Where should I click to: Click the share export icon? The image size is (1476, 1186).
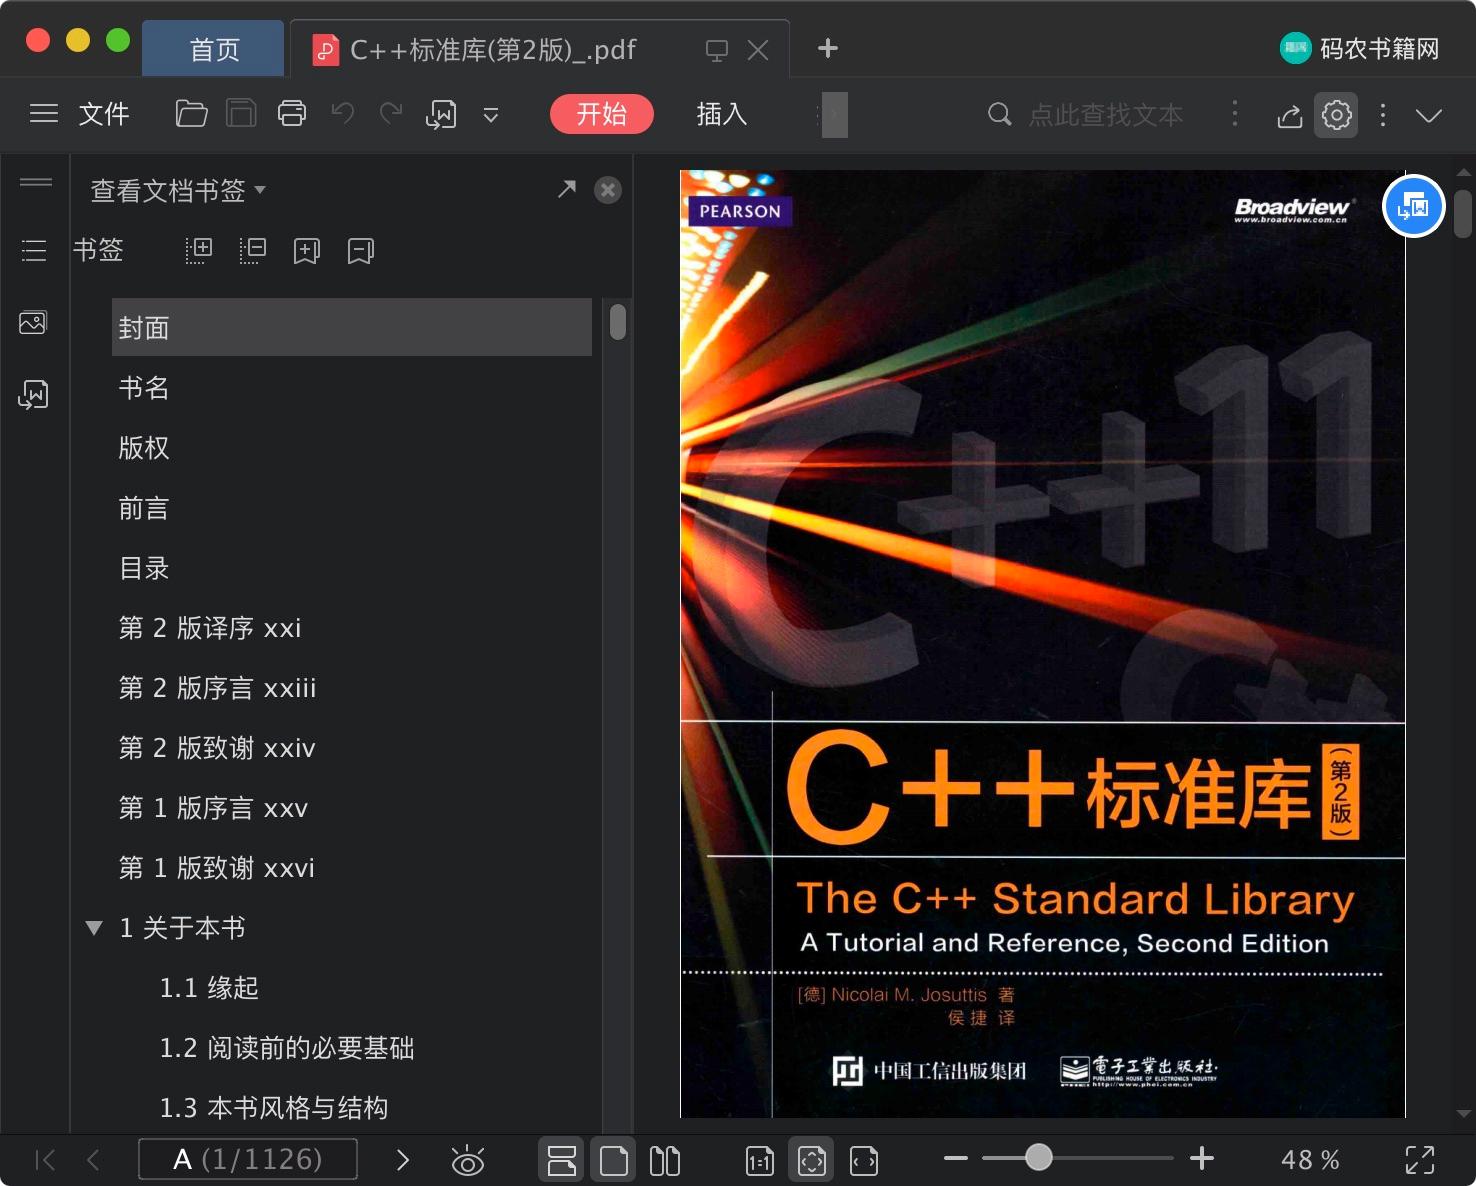pyautogui.click(x=1290, y=116)
